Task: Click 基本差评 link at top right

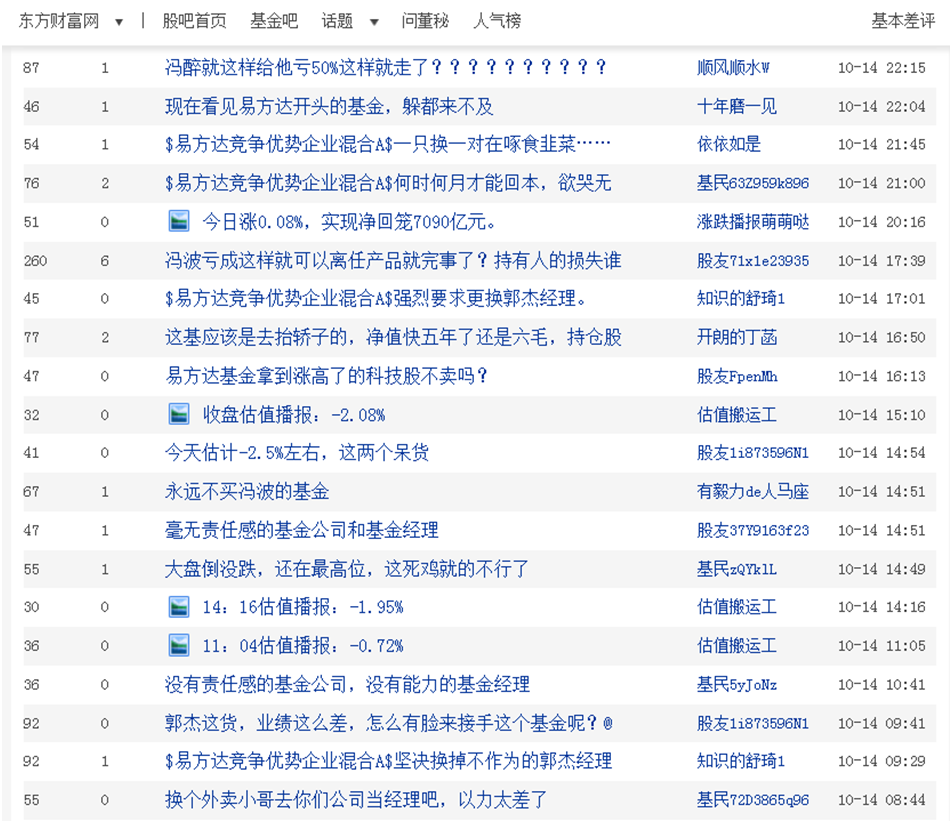Action: click(903, 21)
